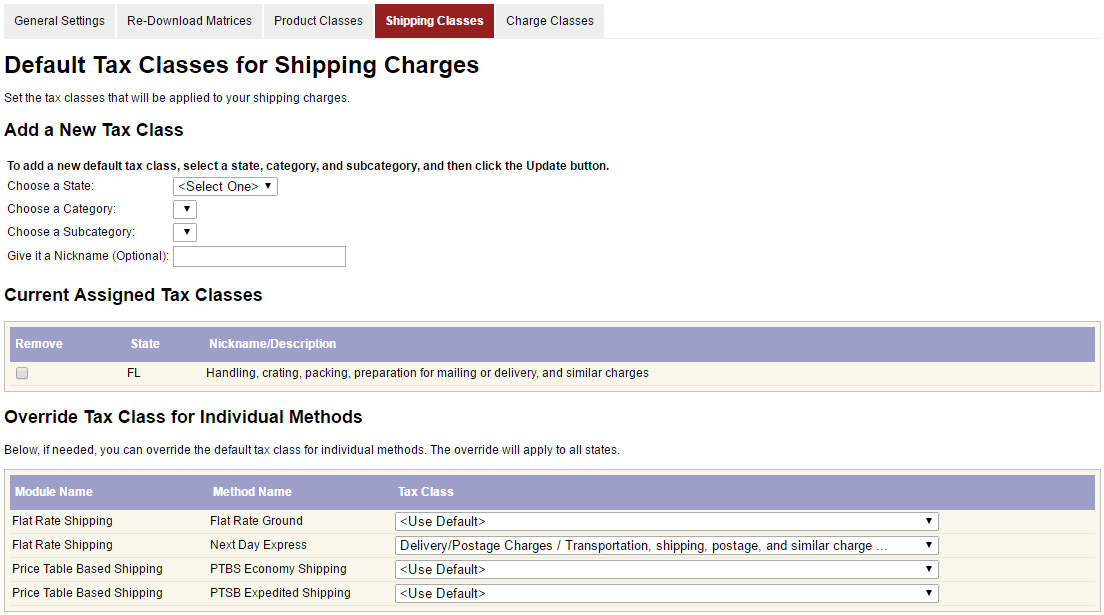The height and width of the screenshot is (615, 1104).
Task: Click the Nickname (Optional) text field
Action: (259, 256)
